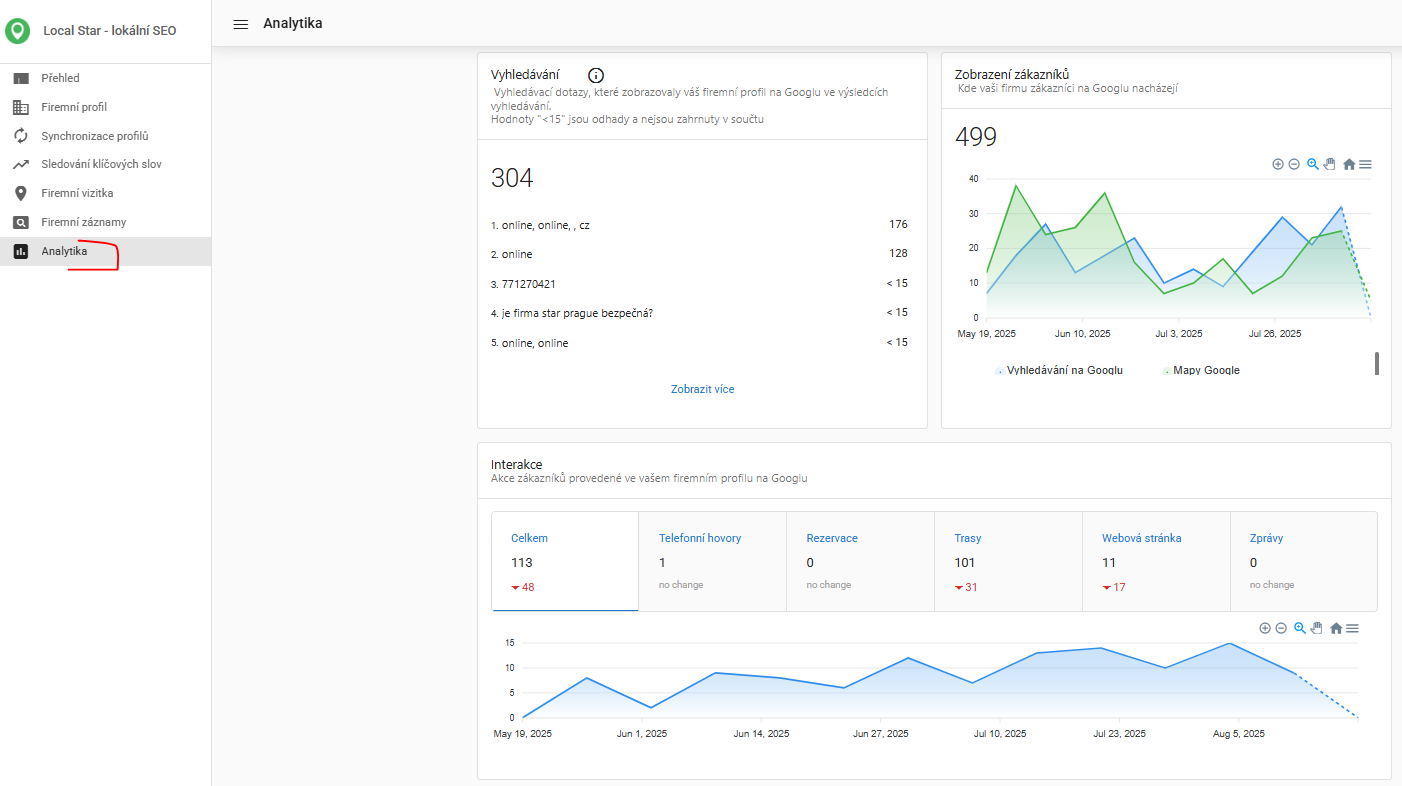Select selection zoom tool on Interakce chart
This screenshot has width=1402, height=786.
point(1300,628)
